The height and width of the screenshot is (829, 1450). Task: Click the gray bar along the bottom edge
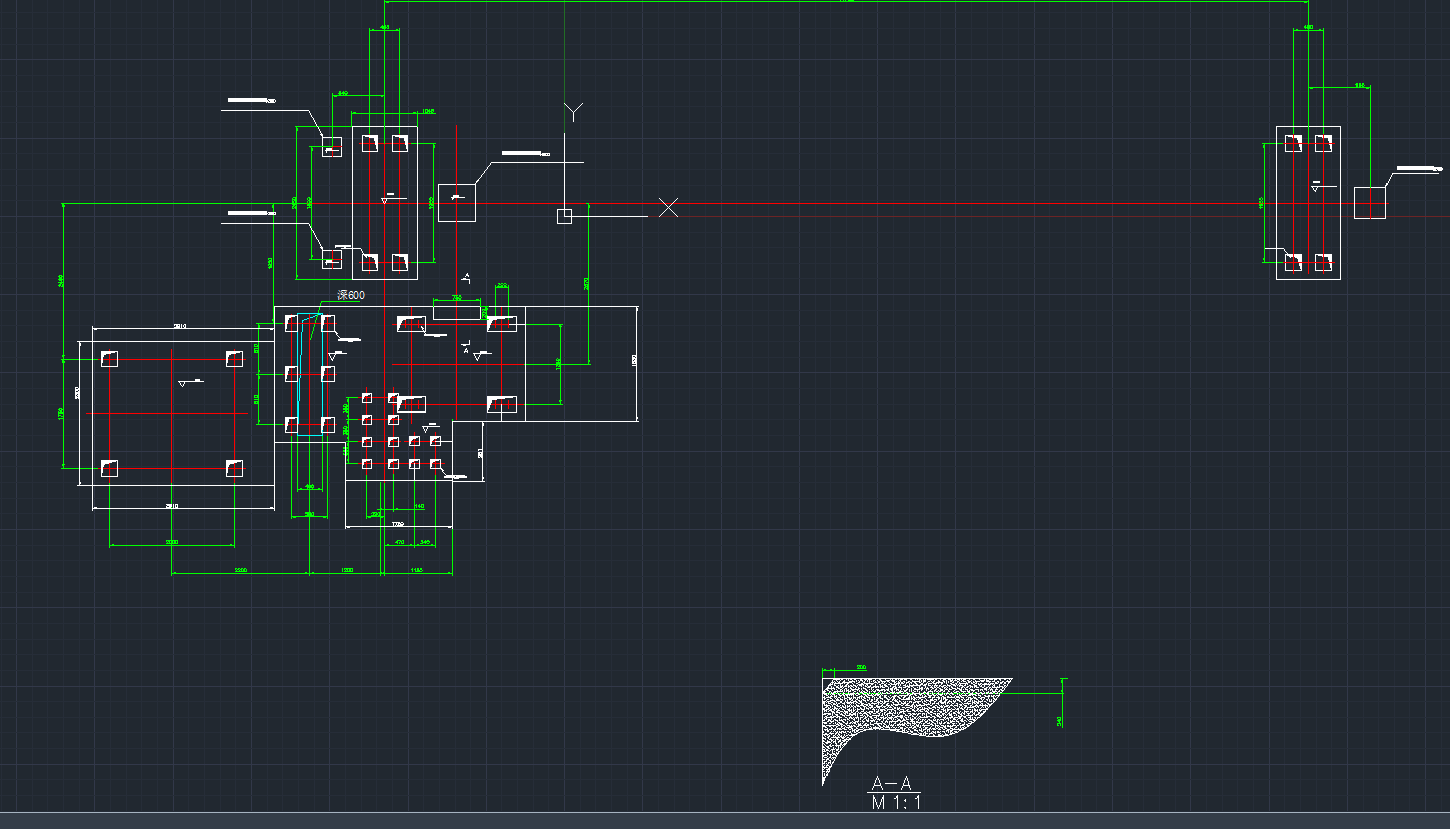click(725, 821)
